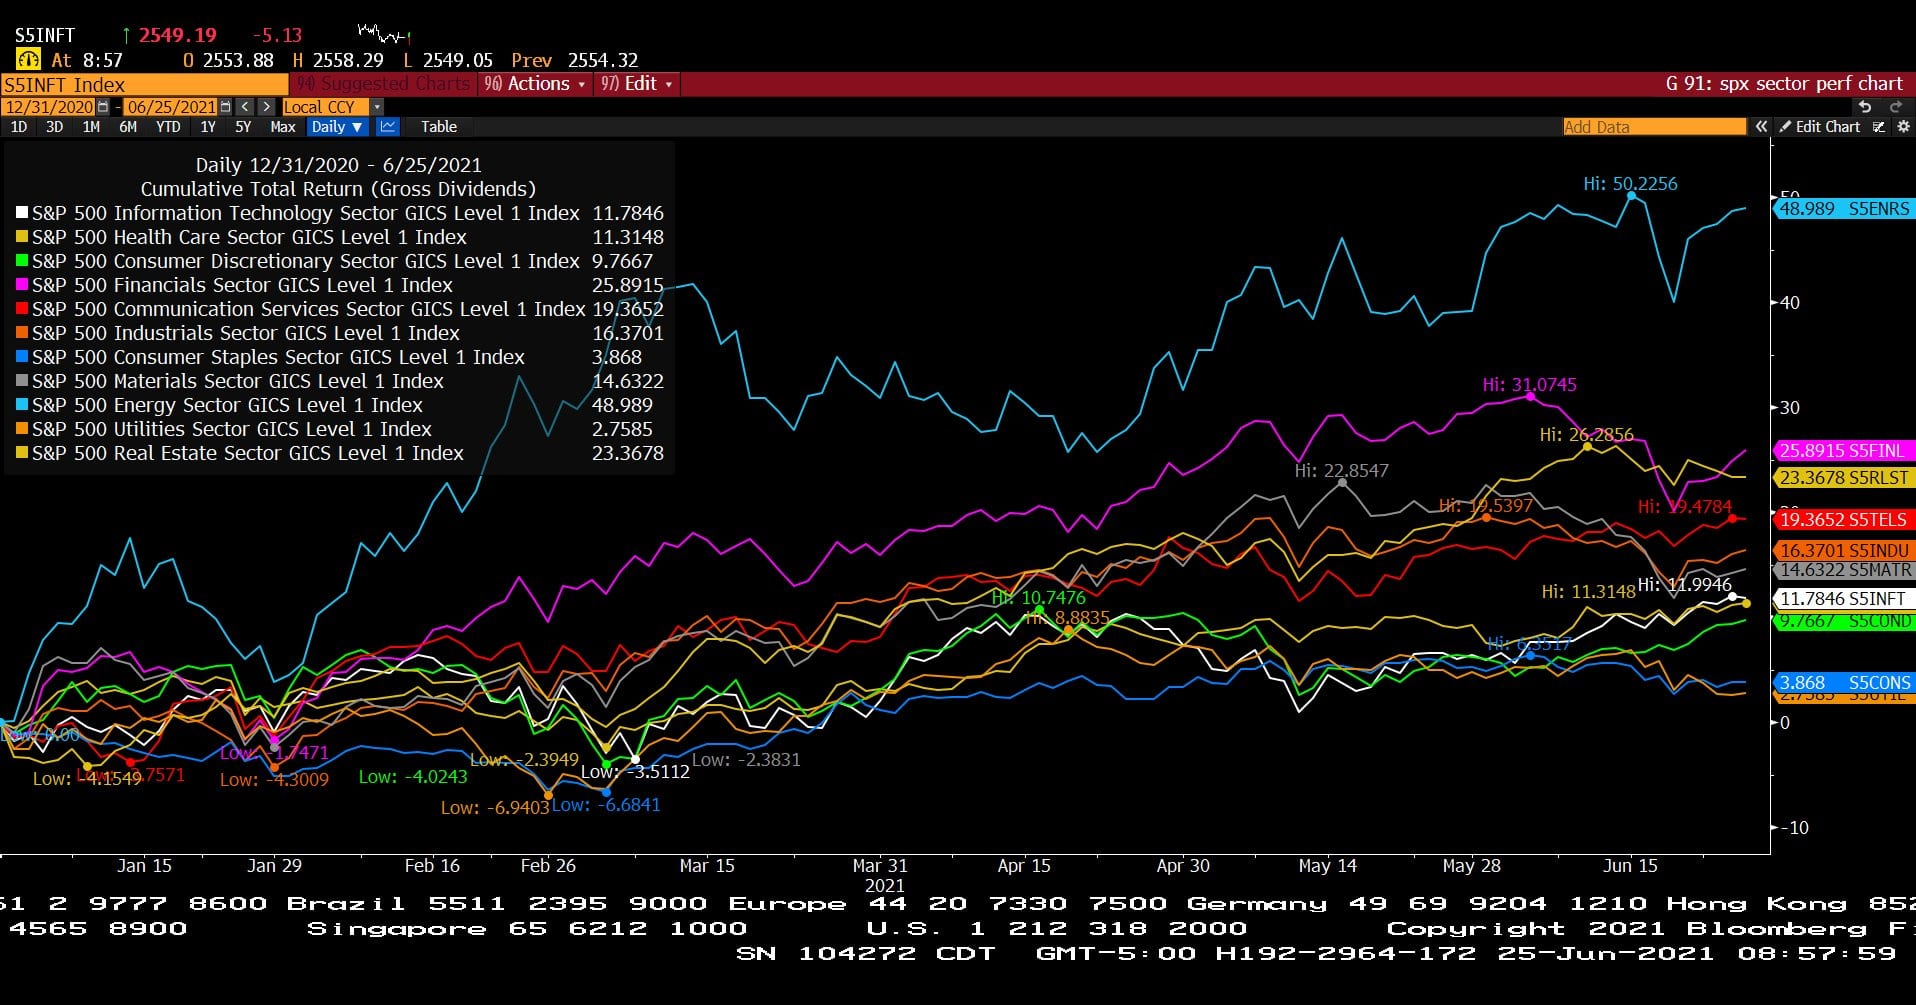Click the 19.3652 S5TELS axis label
This screenshot has width=1916, height=1005.
coord(1844,520)
